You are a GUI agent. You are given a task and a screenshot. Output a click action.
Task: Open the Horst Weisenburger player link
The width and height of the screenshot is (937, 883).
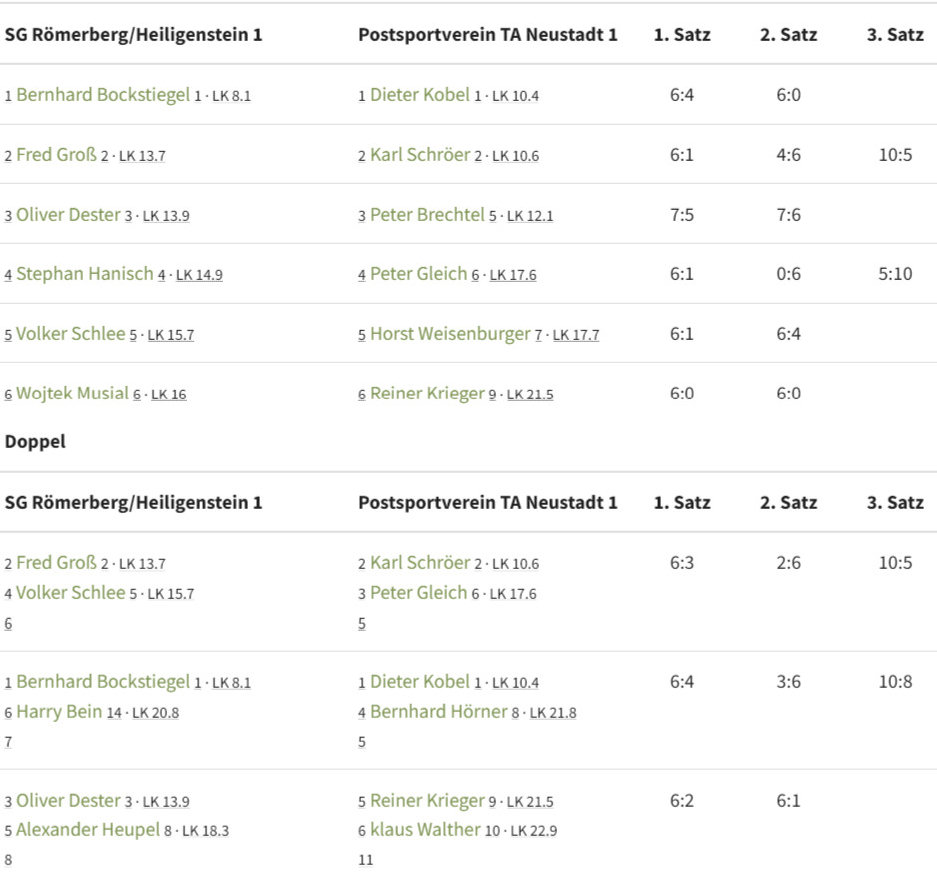point(450,333)
